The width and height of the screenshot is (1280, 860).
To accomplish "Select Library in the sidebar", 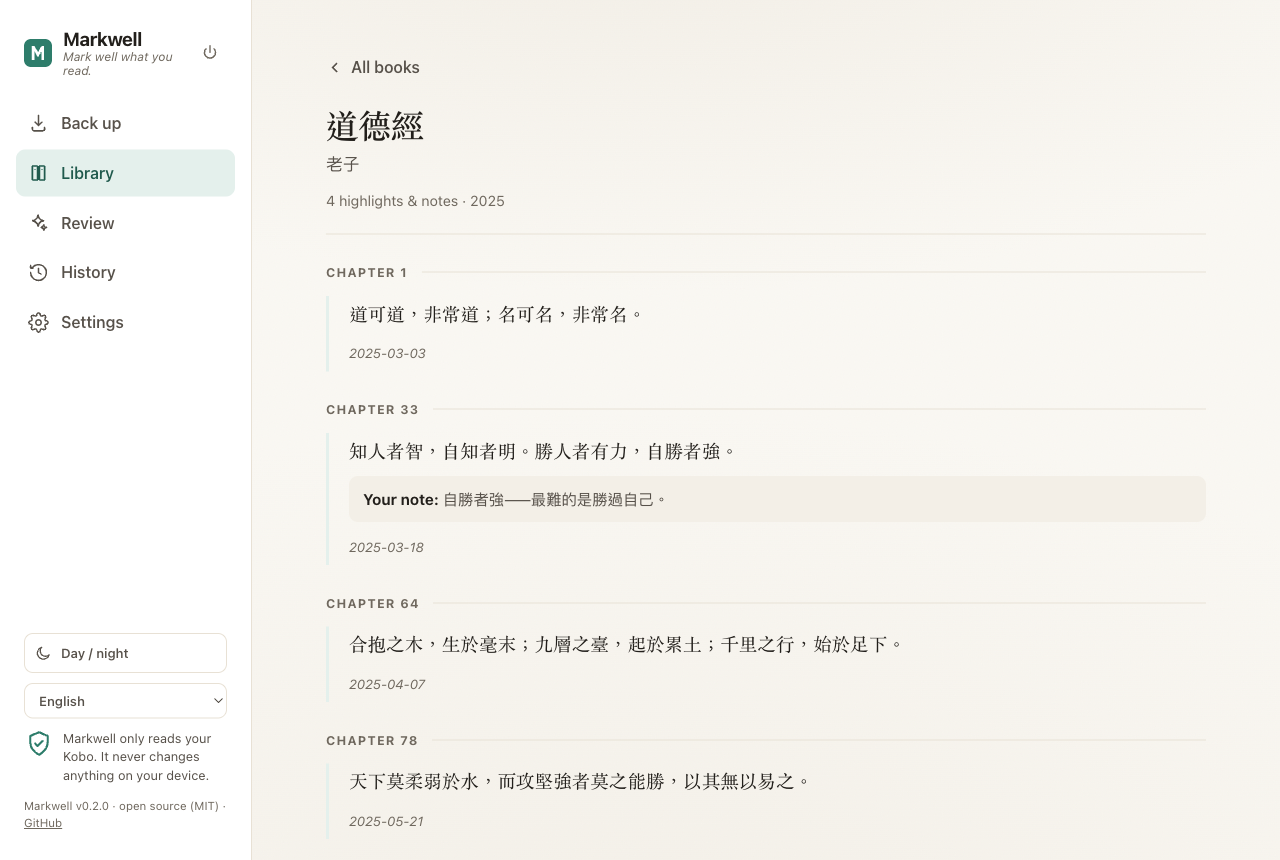I will click(x=125, y=173).
